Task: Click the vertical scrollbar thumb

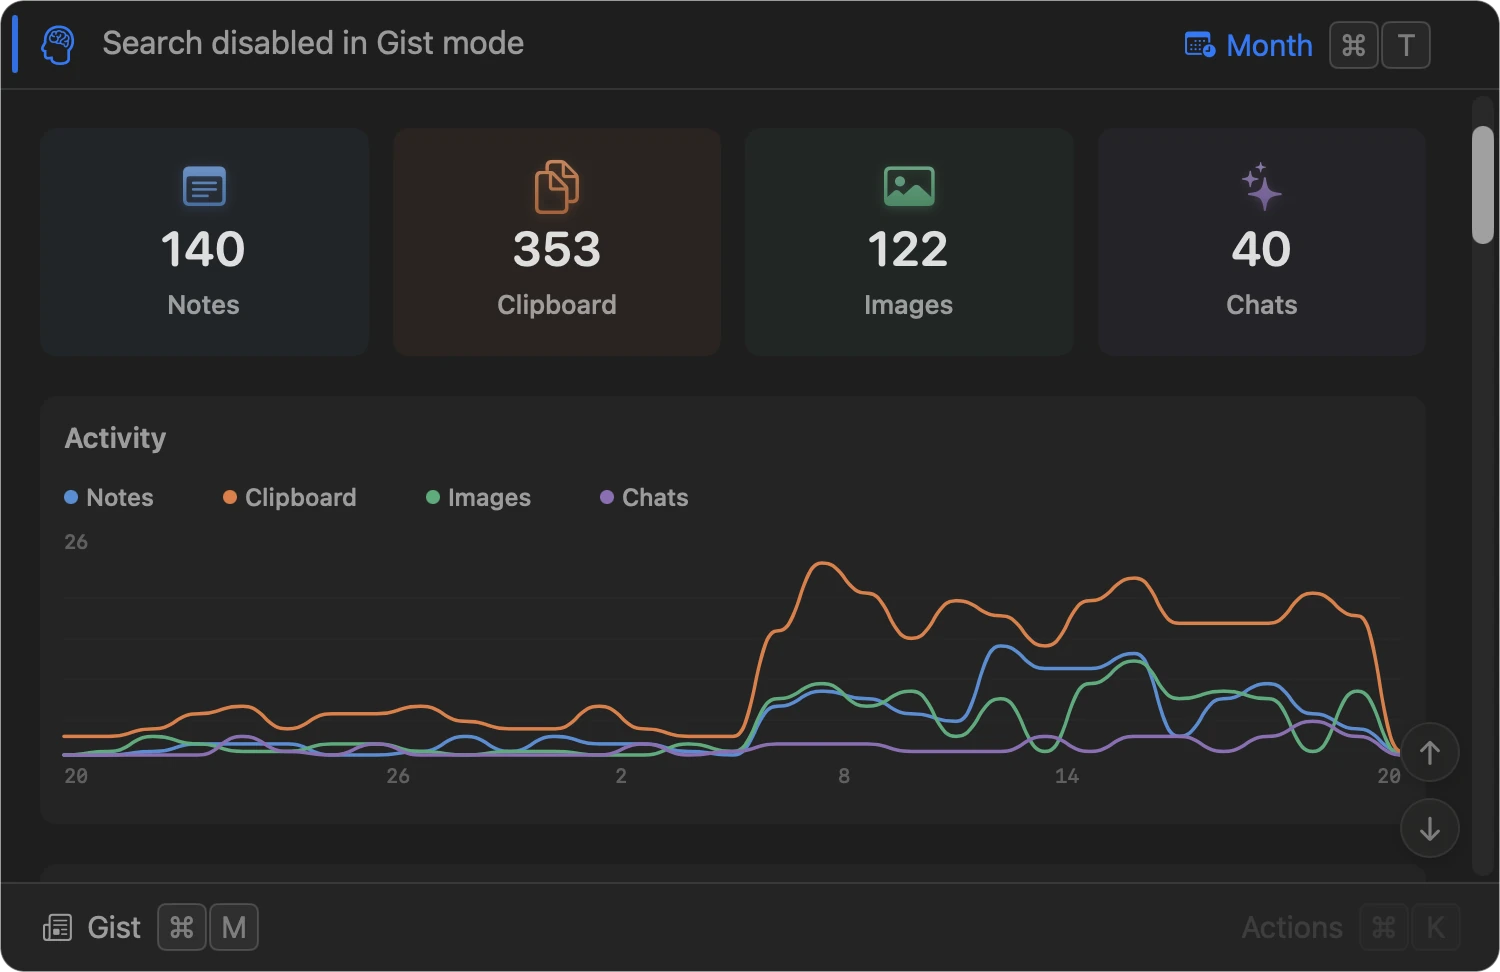Action: click(1483, 185)
